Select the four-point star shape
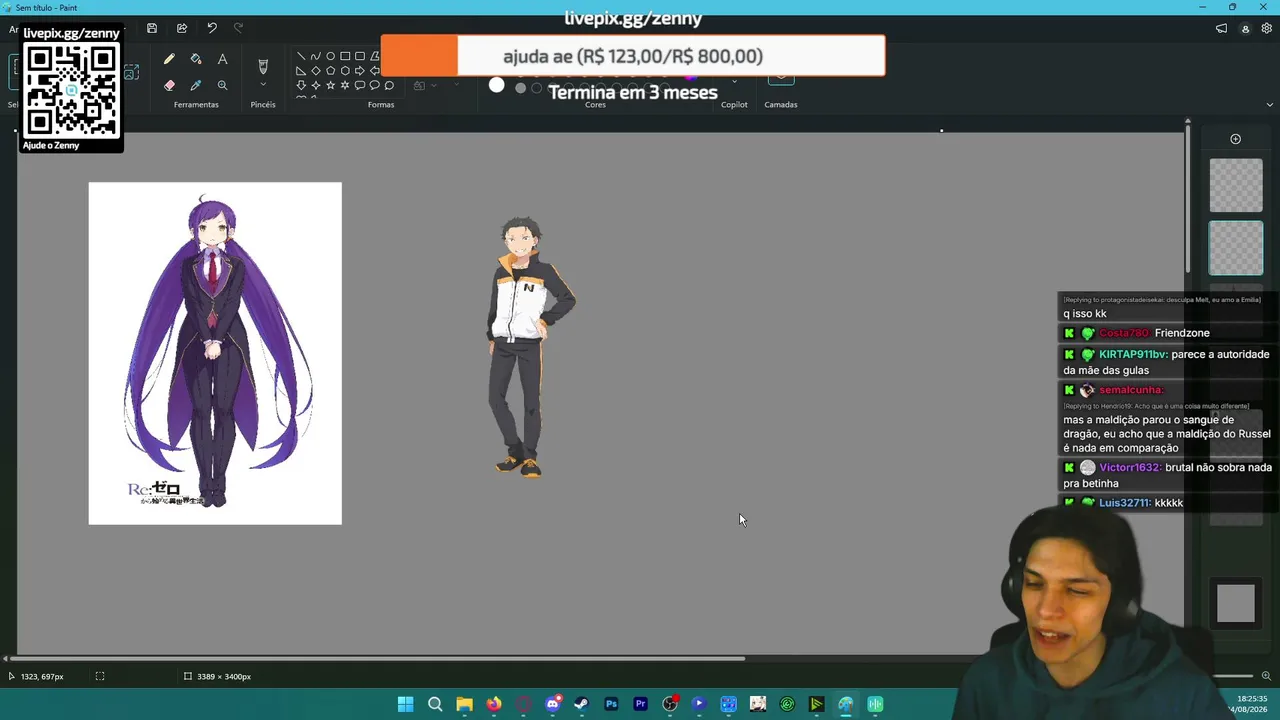This screenshot has width=1280, height=720. [x=316, y=85]
